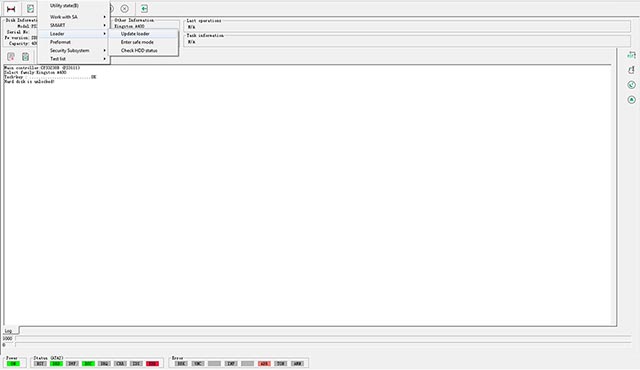Open the Test list submenu
The image size is (640, 370).
tap(73, 59)
